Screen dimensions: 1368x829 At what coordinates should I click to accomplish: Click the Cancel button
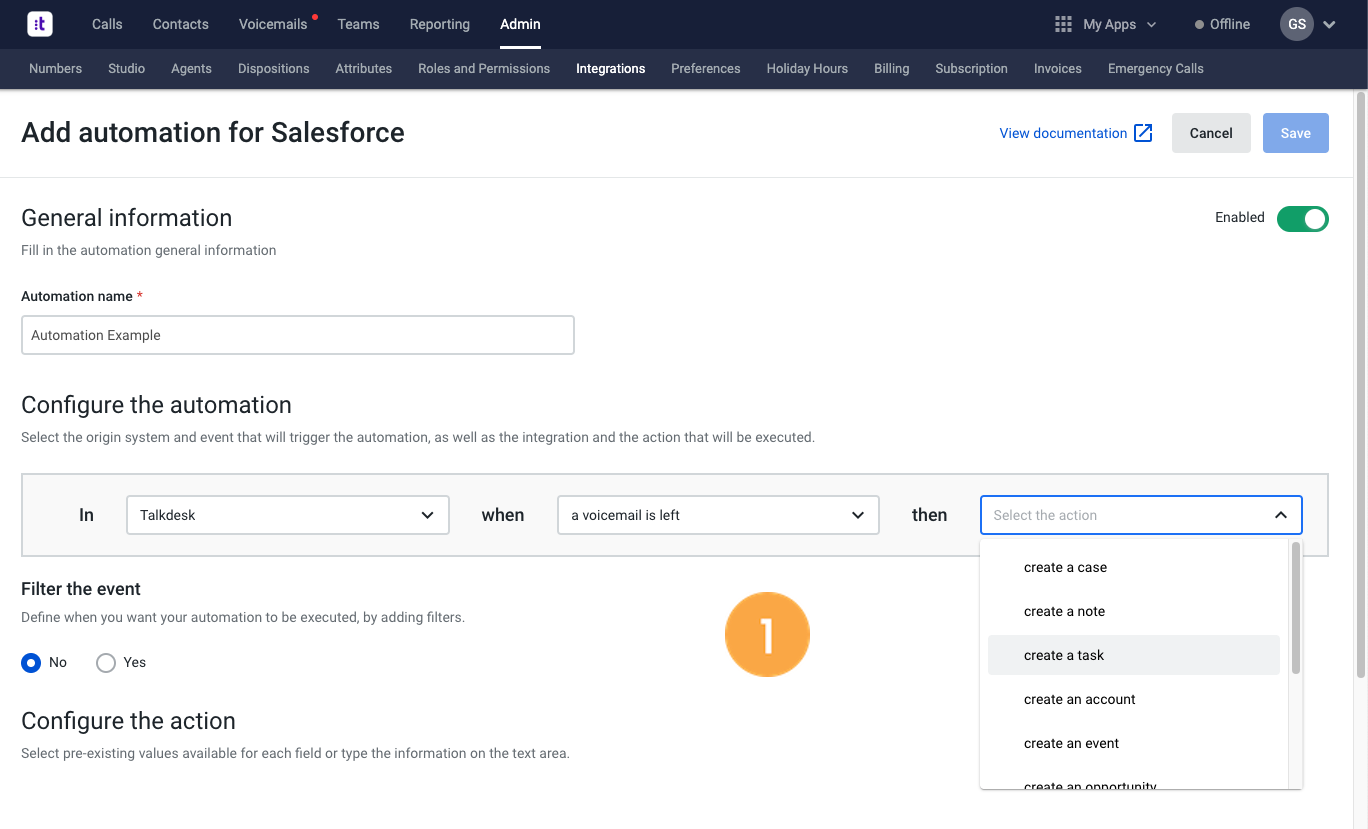click(1211, 133)
